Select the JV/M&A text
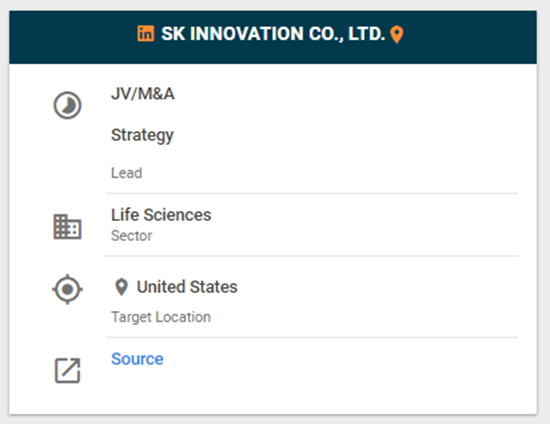 143,94
